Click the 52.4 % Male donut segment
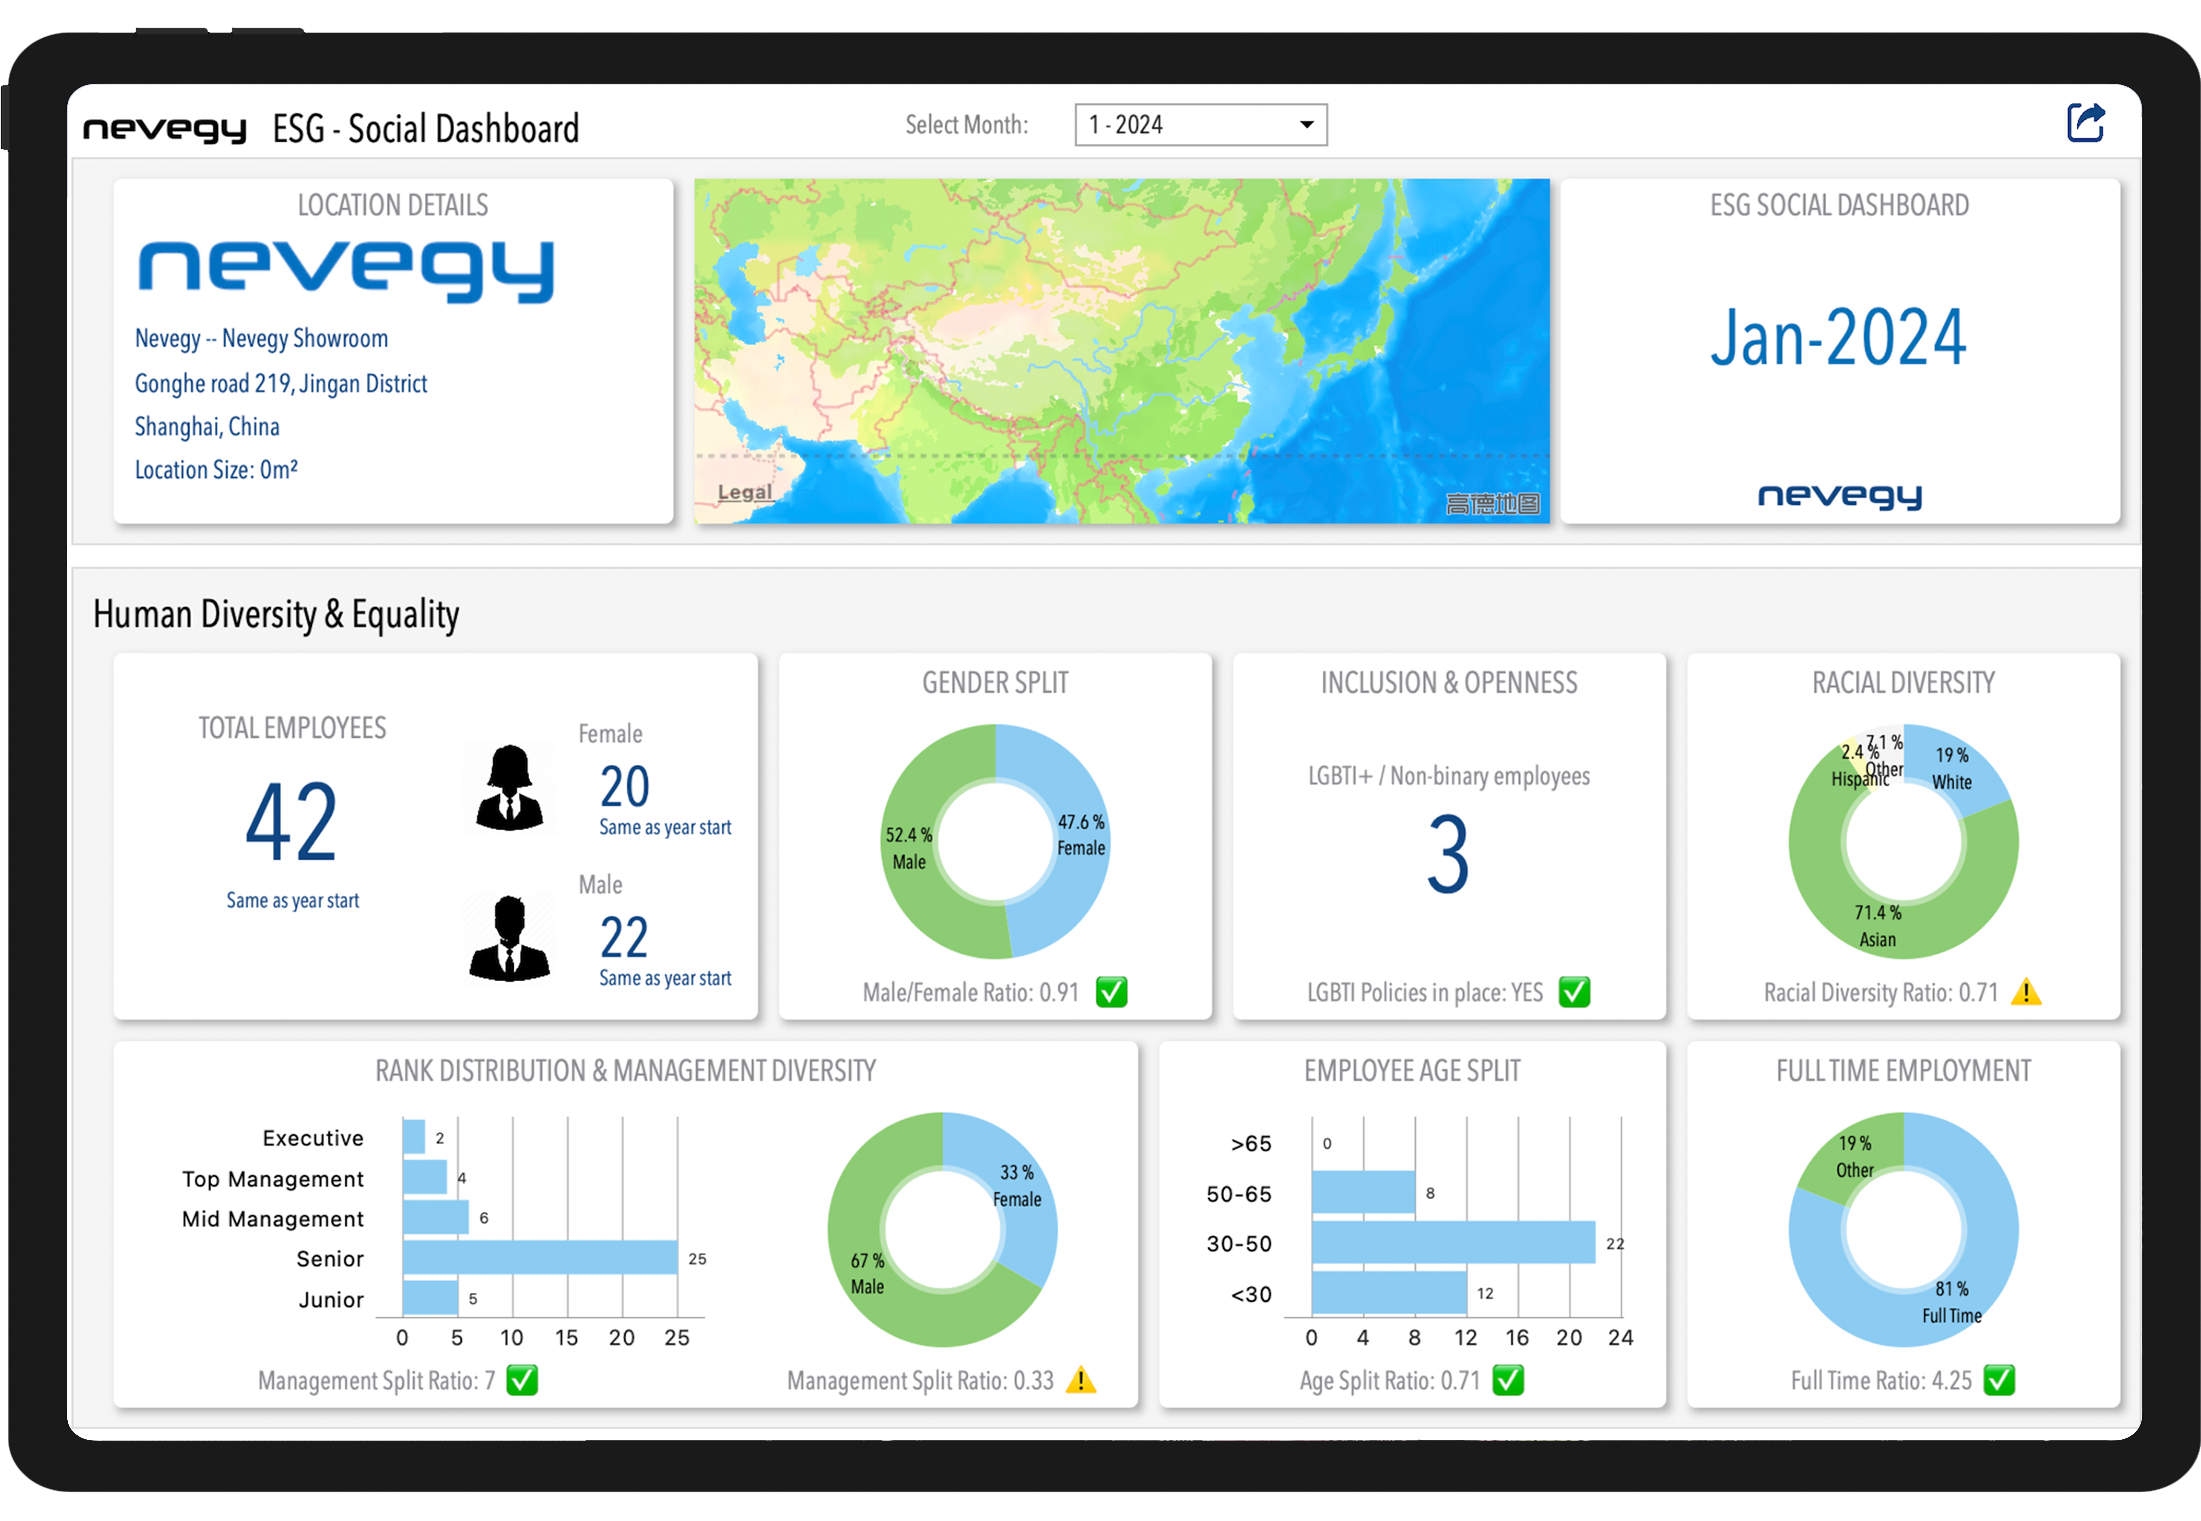 tap(909, 848)
